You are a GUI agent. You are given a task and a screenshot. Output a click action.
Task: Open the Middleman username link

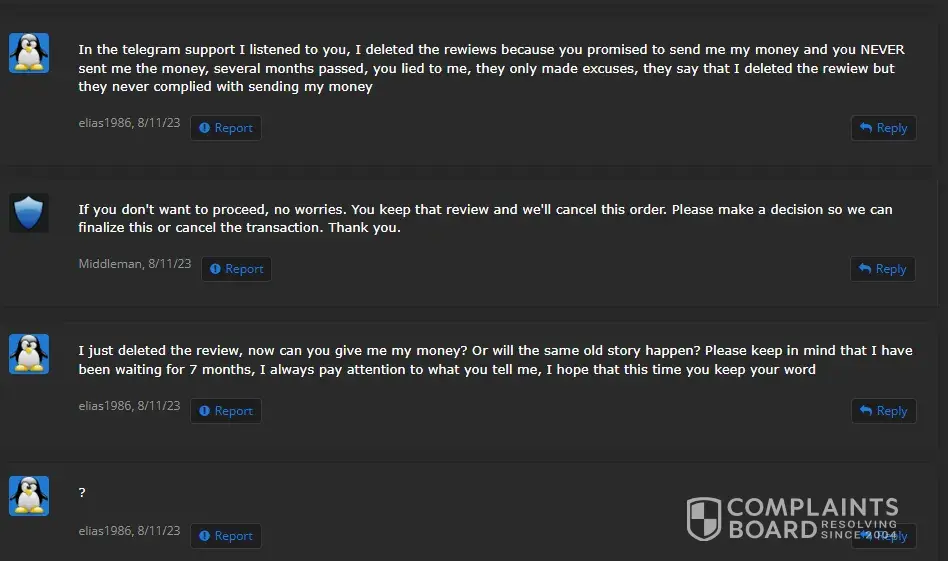[x=110, y=264]
